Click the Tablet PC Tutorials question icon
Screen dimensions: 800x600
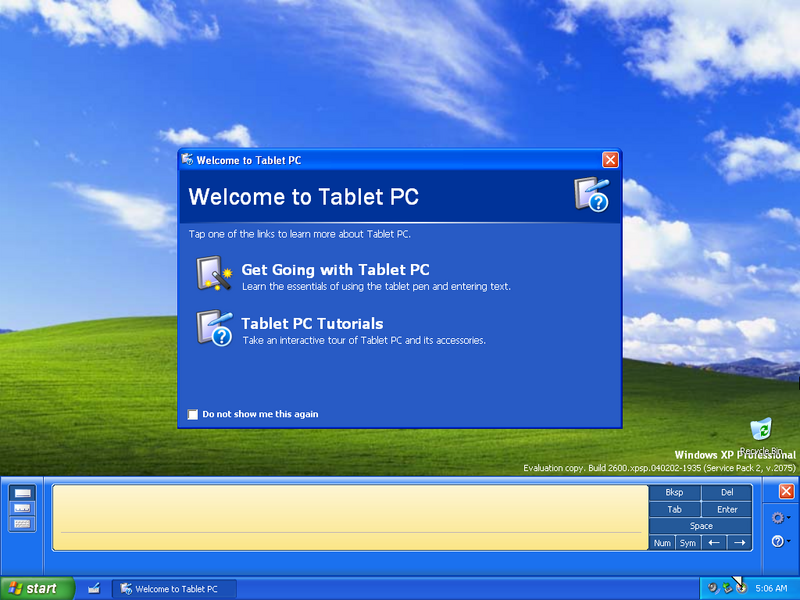coord(214,328)
